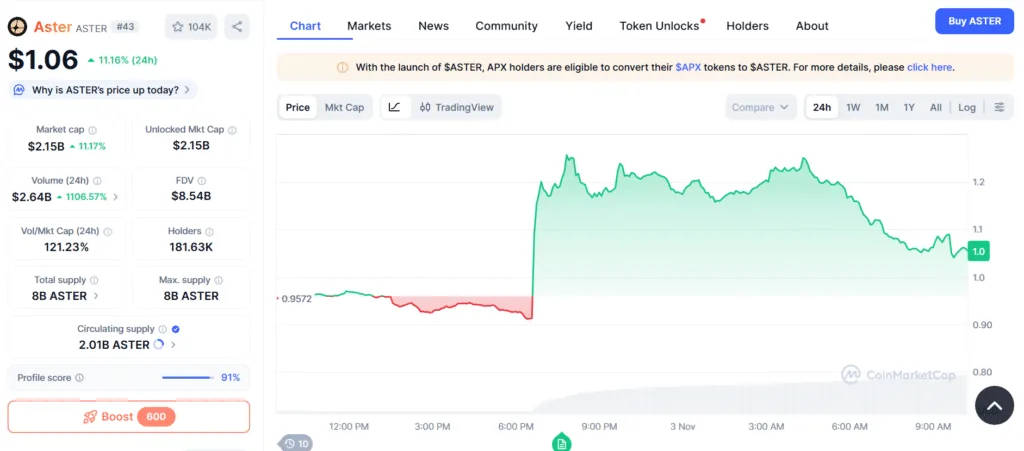Open the Chart tab
The height and width of the screenshot is (451, 1024).
306,26
